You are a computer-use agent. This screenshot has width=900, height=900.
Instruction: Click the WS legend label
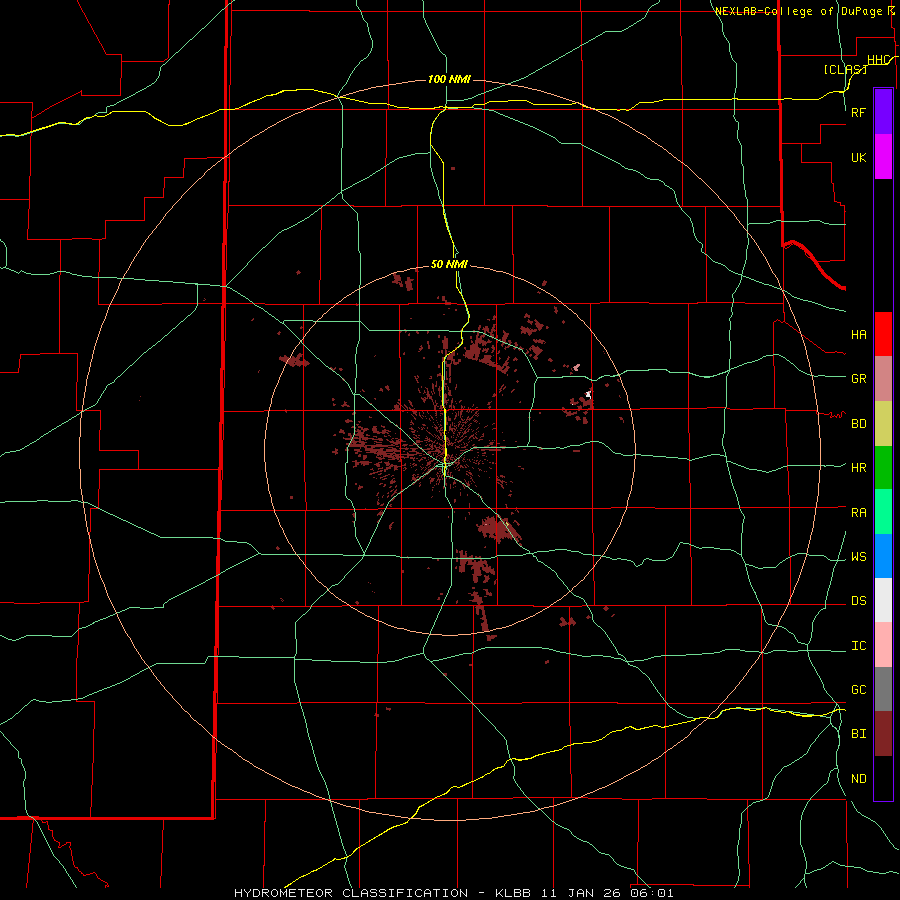[x=859, y=557]
